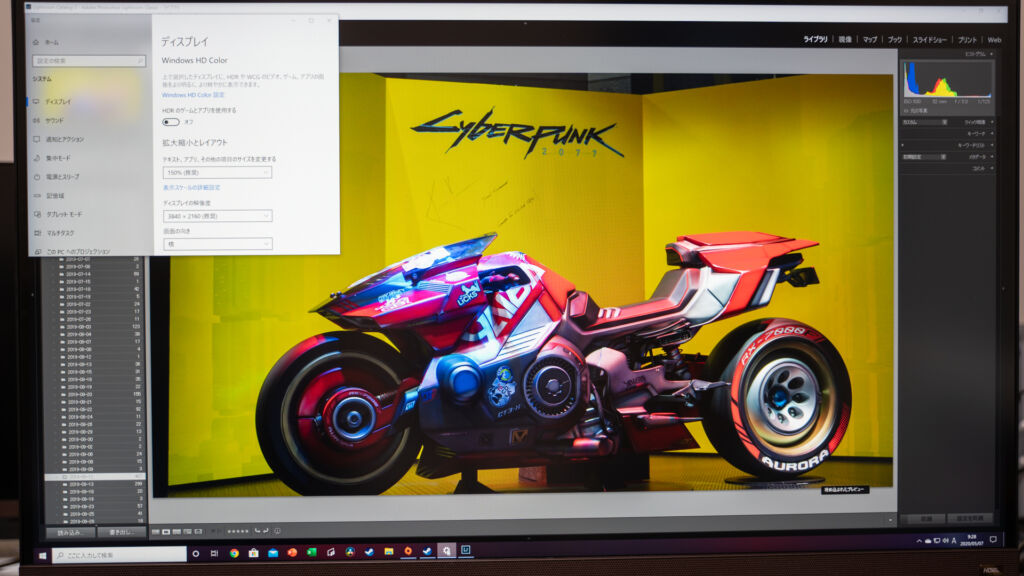Screen dimensions: 1024x576
Task: Open the 3840 × 2160 resolution dropdown
Action: [x=217, y=216]
